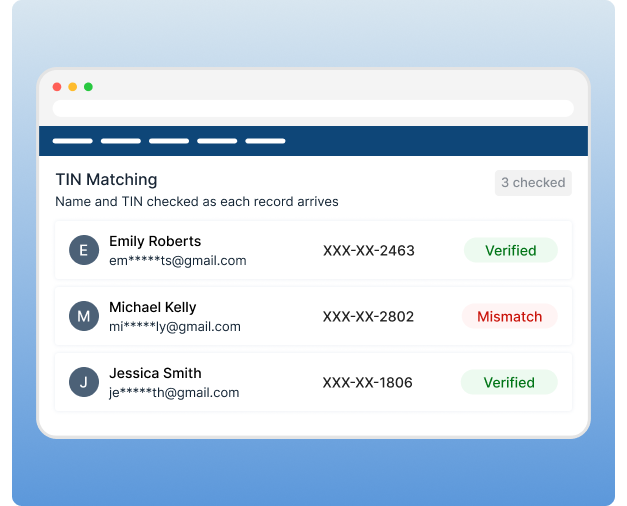The width and height of the screenshot is (627, 506).
Task: Click the Michael Kelly avatar icon
Action: click(x=84, y=316)
